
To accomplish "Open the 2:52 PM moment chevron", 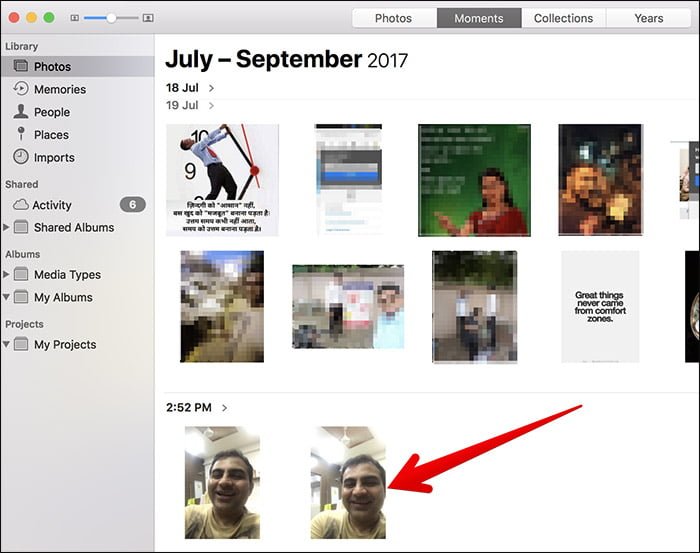I will (224, 408).
